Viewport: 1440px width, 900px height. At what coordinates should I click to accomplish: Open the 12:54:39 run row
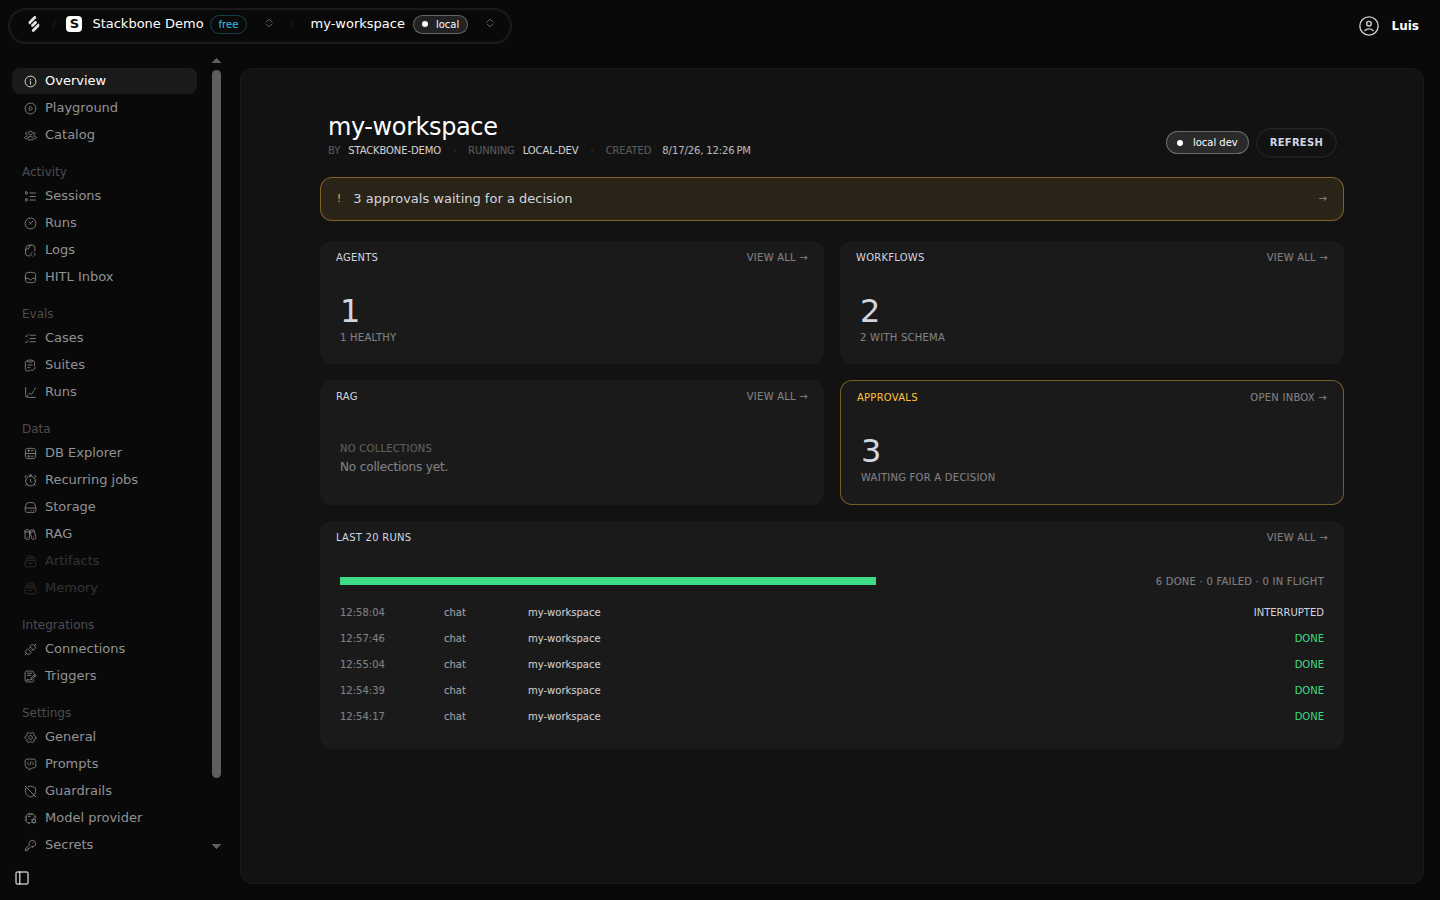click(831, 690)
